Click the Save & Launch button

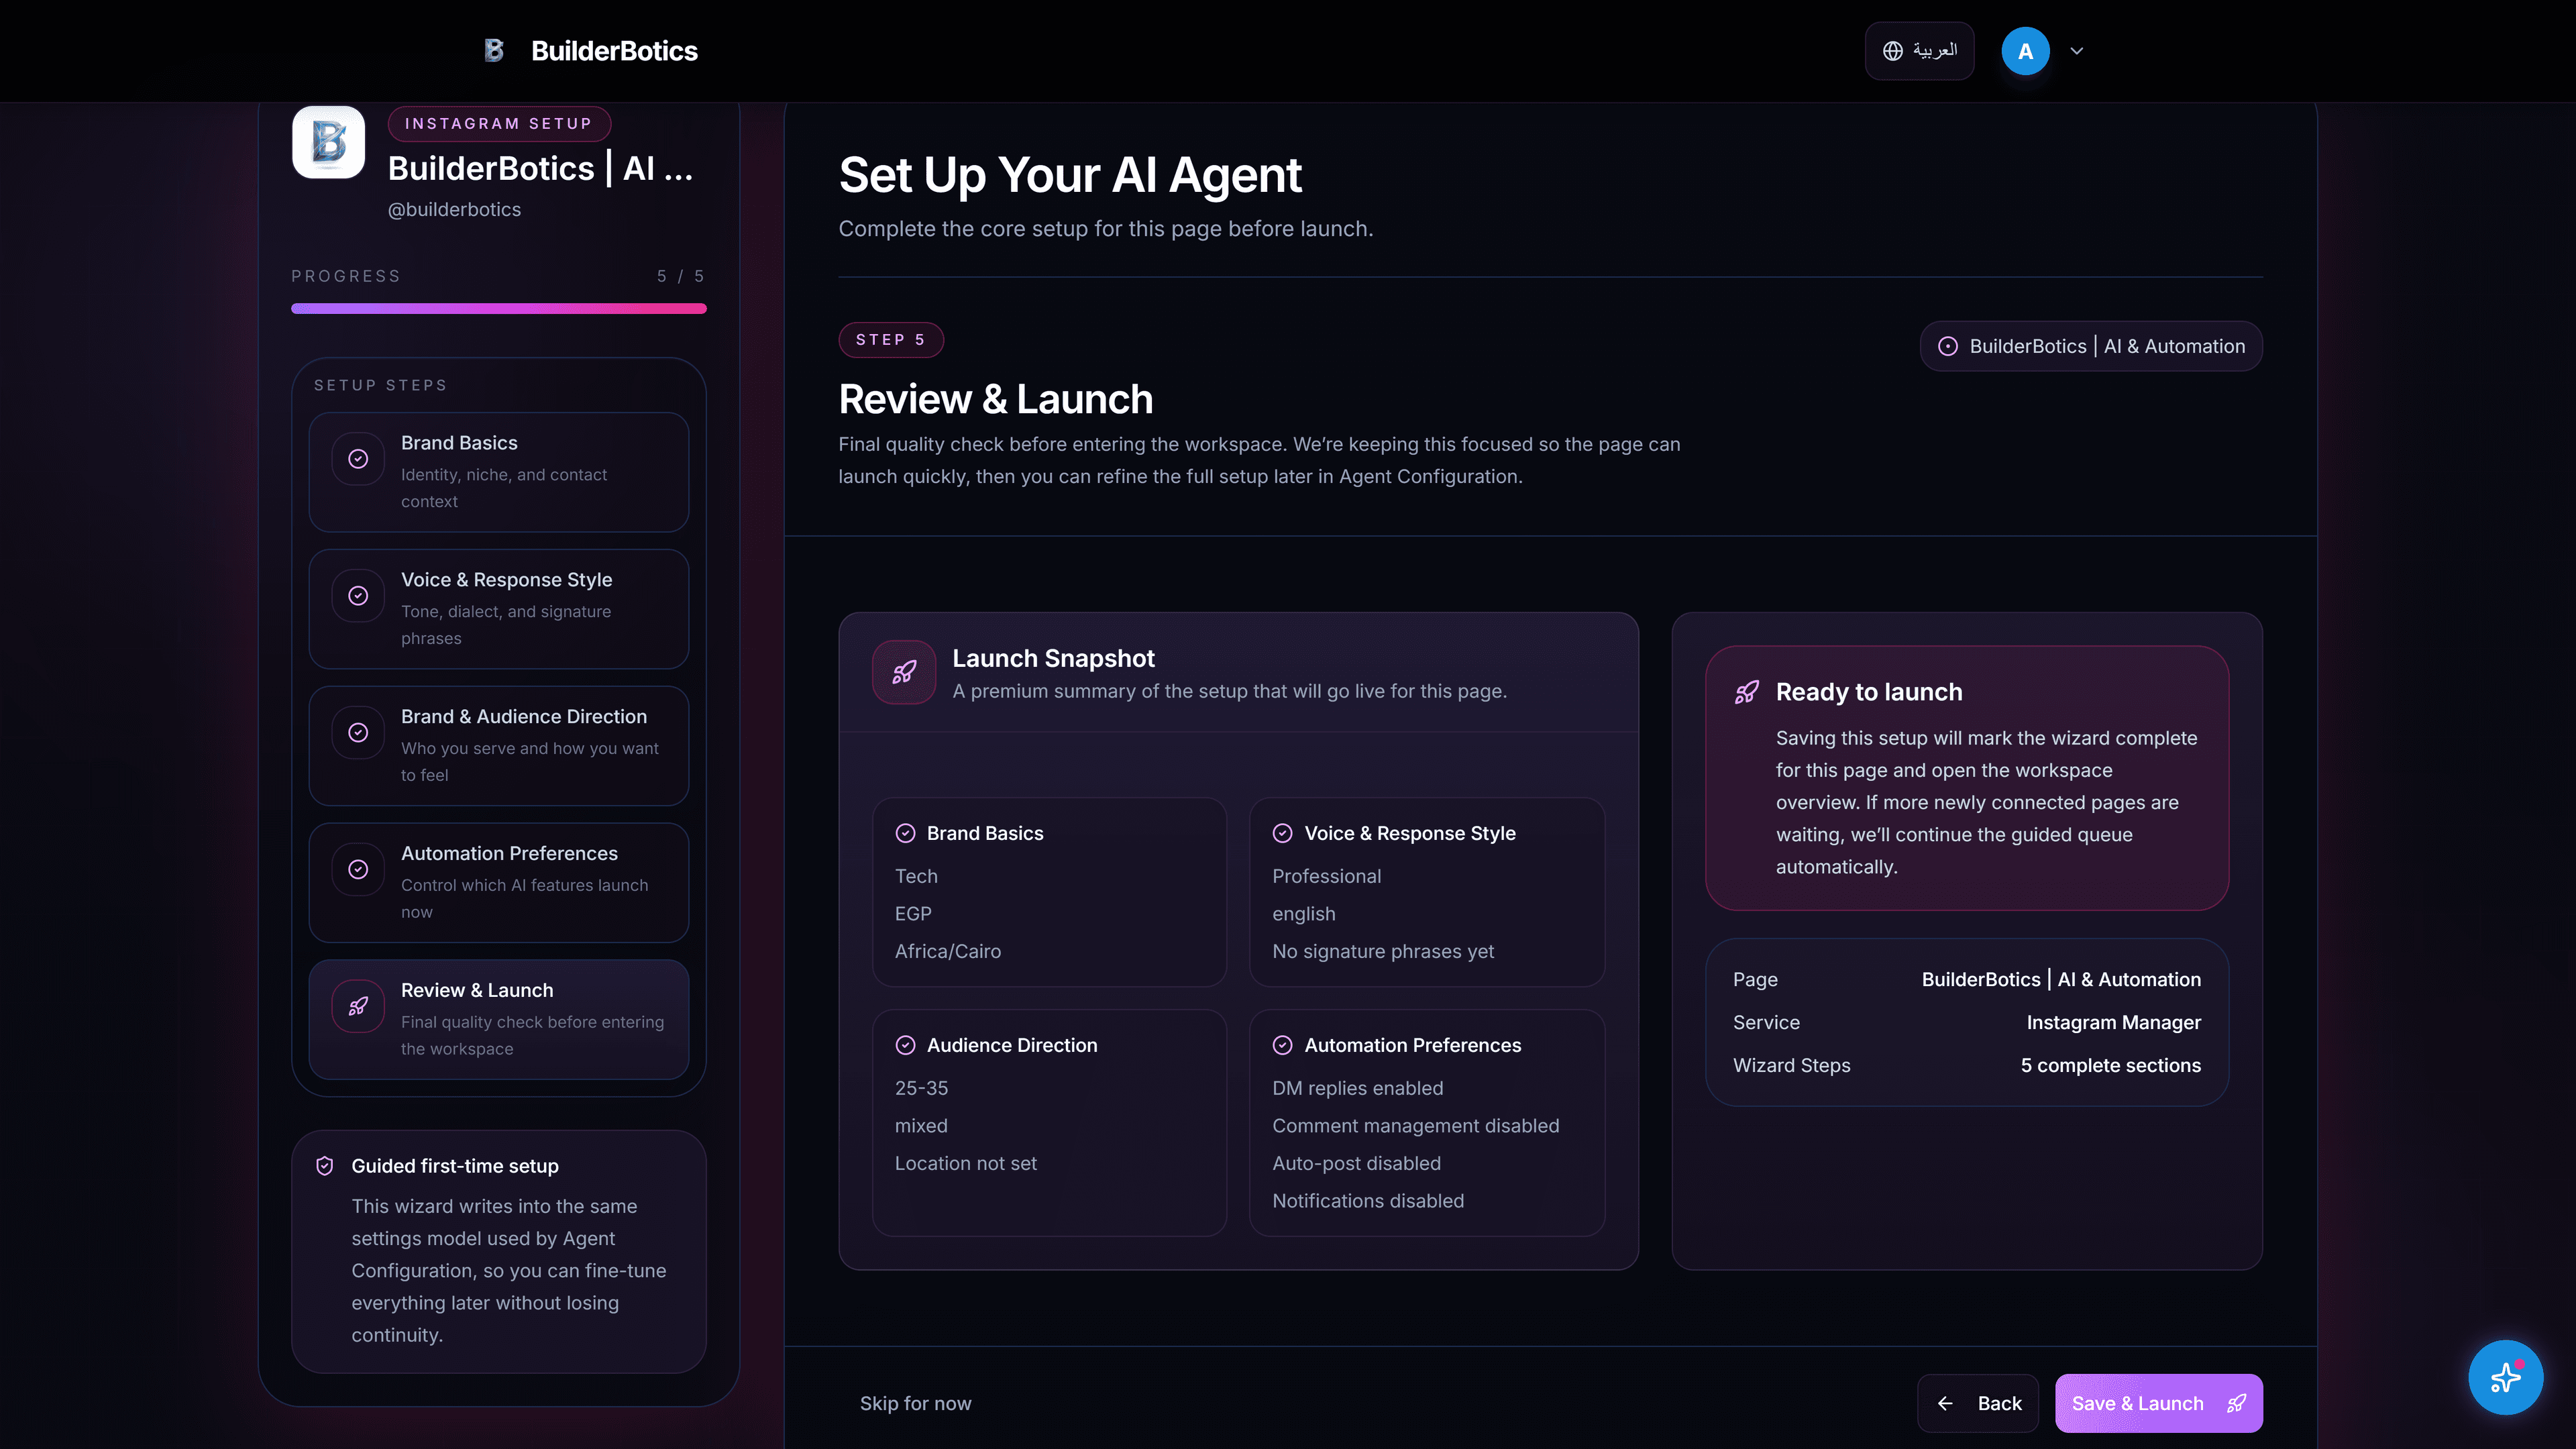[2158, 1403]
